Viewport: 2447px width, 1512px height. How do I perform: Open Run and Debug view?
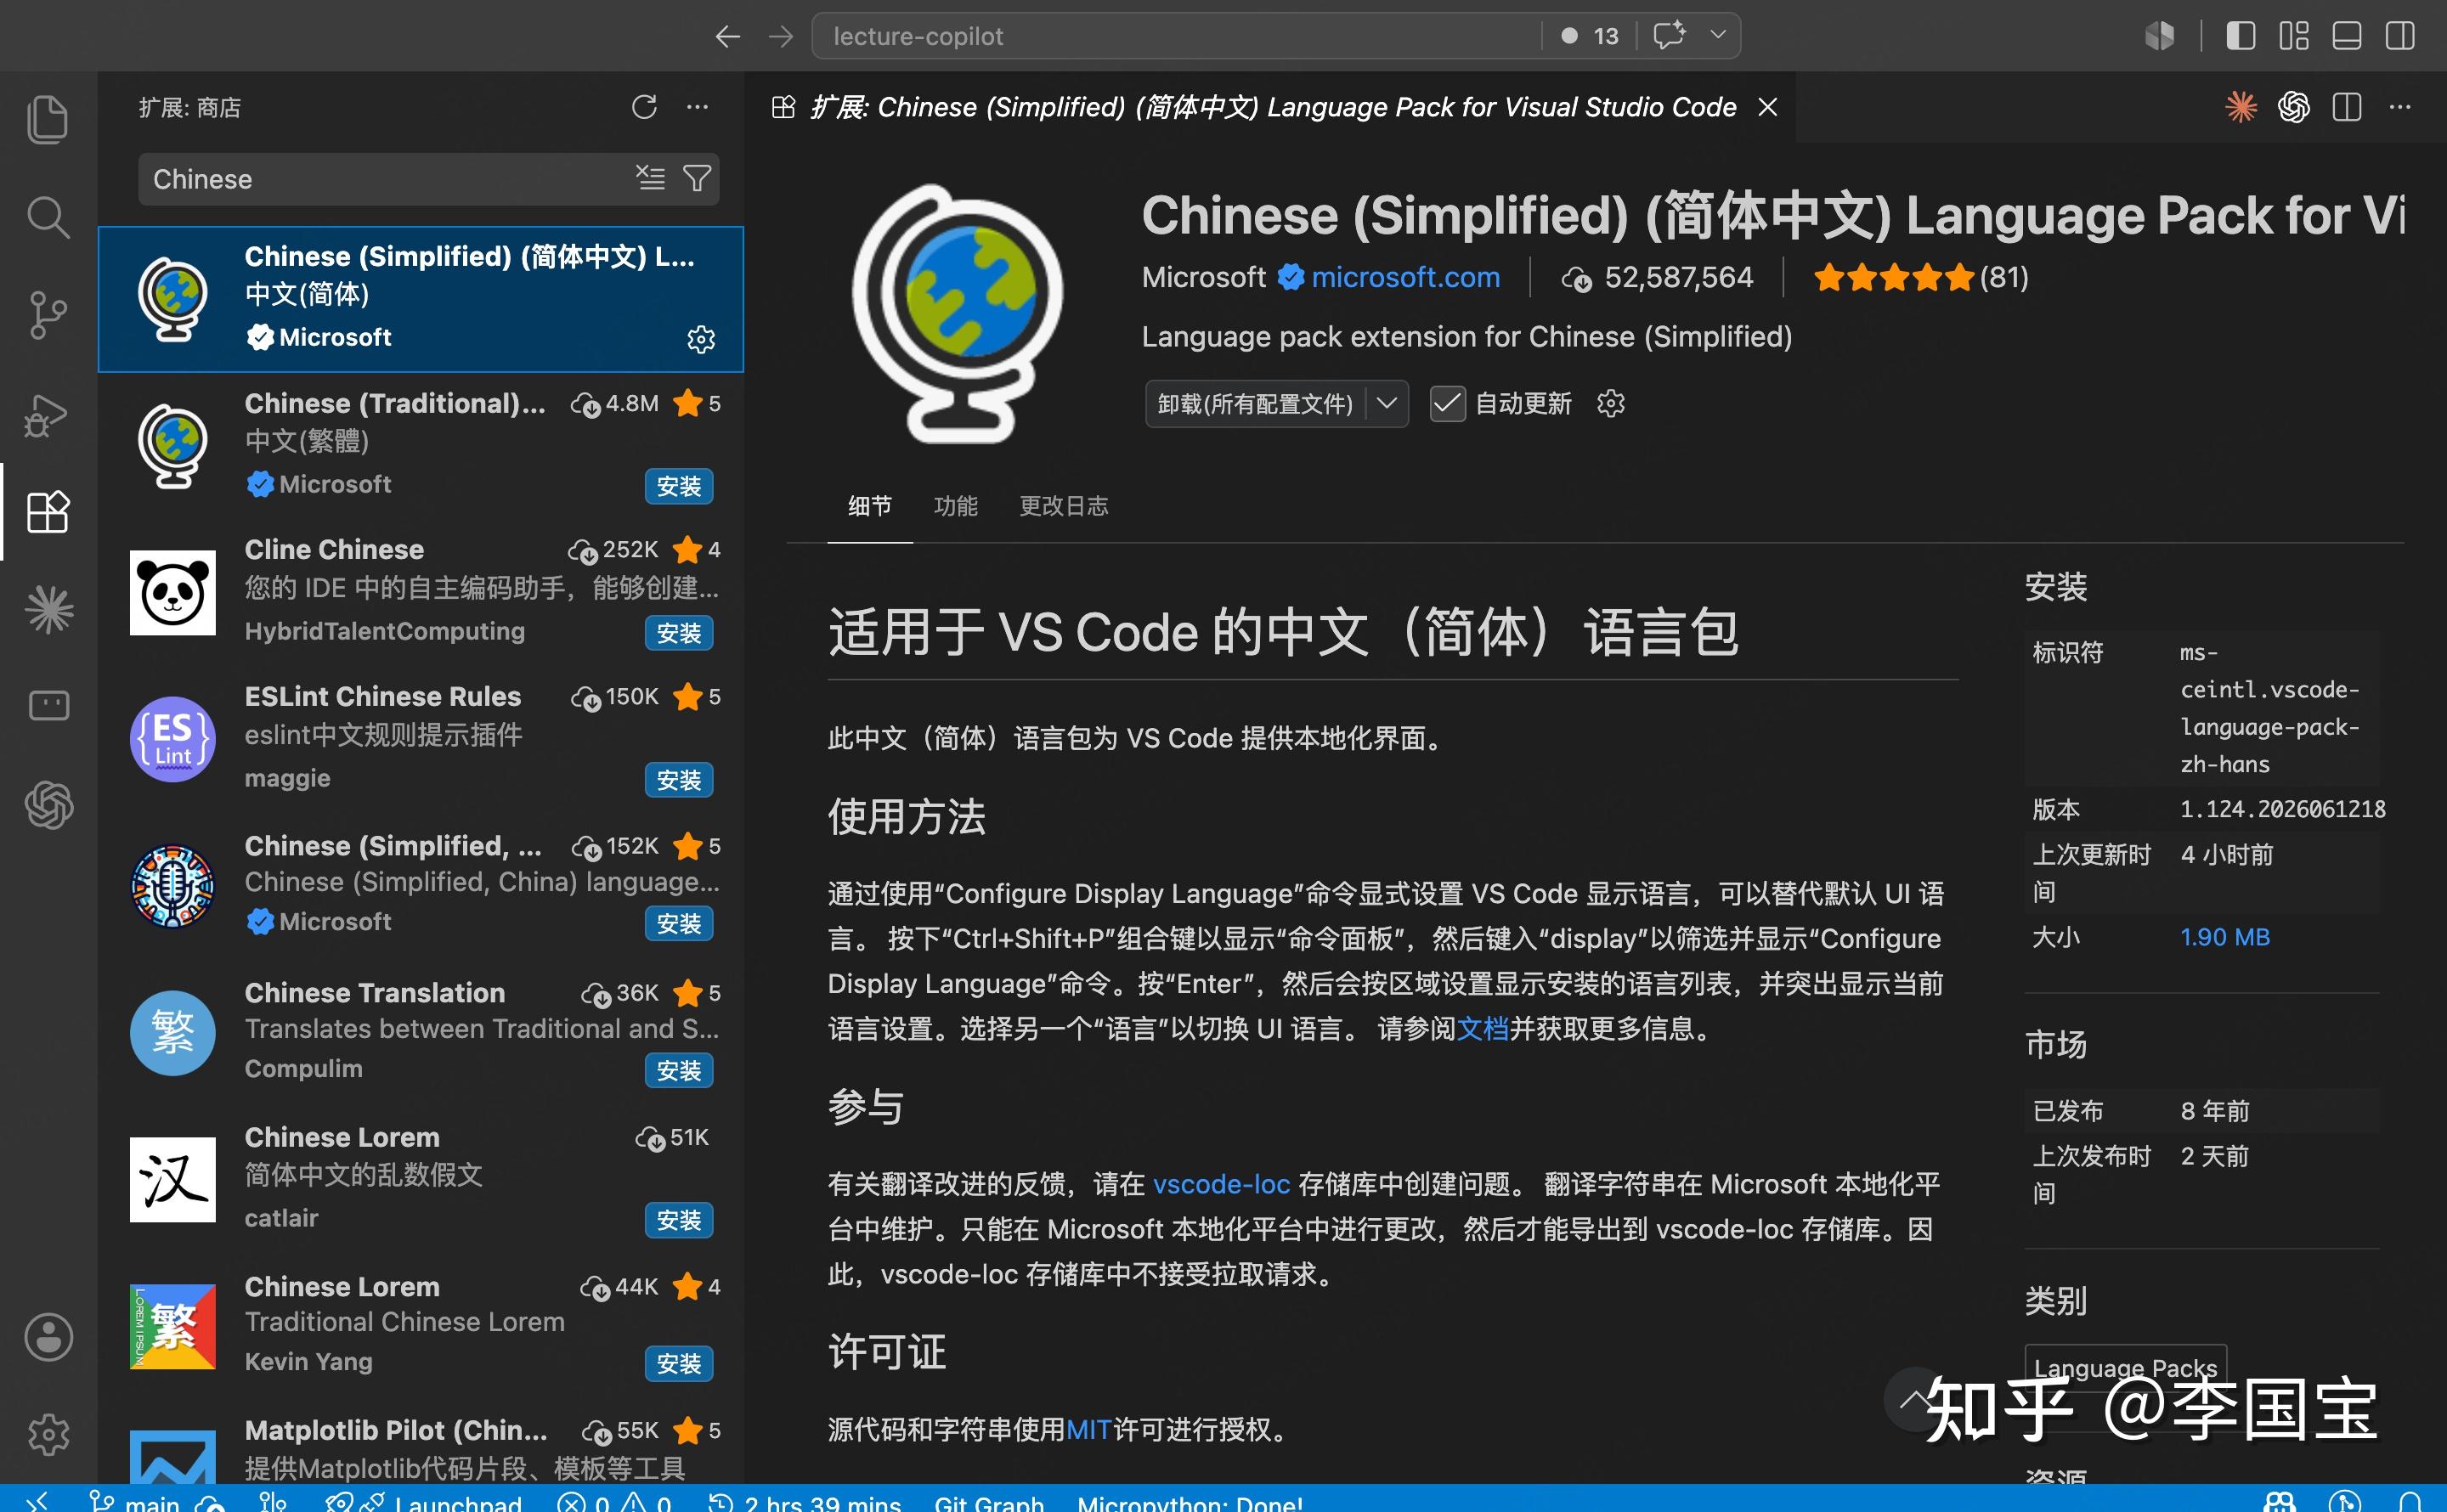[x=48, y=414]
